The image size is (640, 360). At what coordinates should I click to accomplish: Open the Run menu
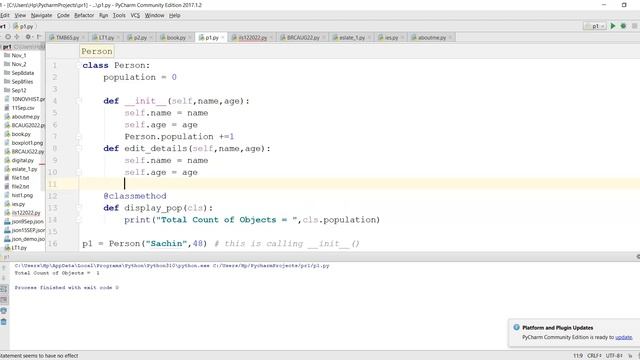click(x=103, y=16)
